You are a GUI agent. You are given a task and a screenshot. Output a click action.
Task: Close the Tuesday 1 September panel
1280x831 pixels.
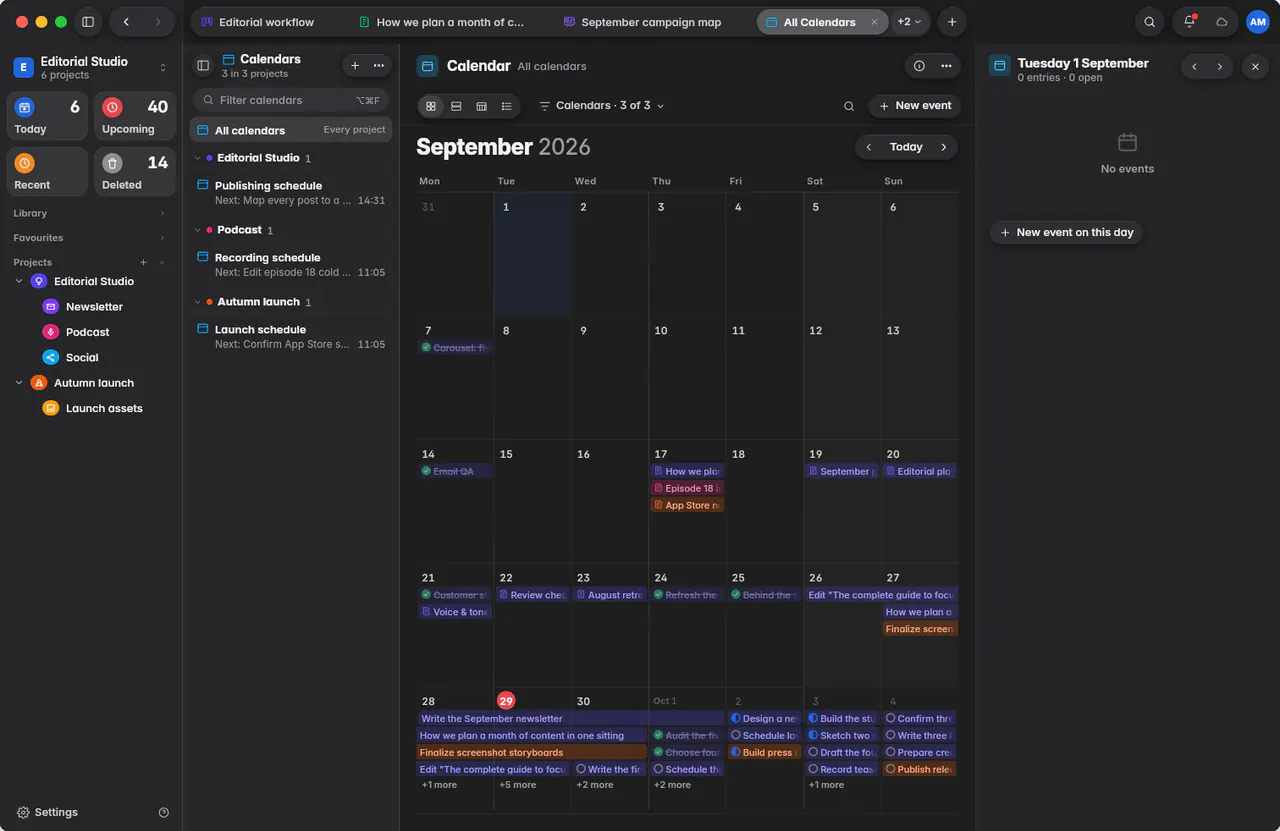(x=1256, y=67)
